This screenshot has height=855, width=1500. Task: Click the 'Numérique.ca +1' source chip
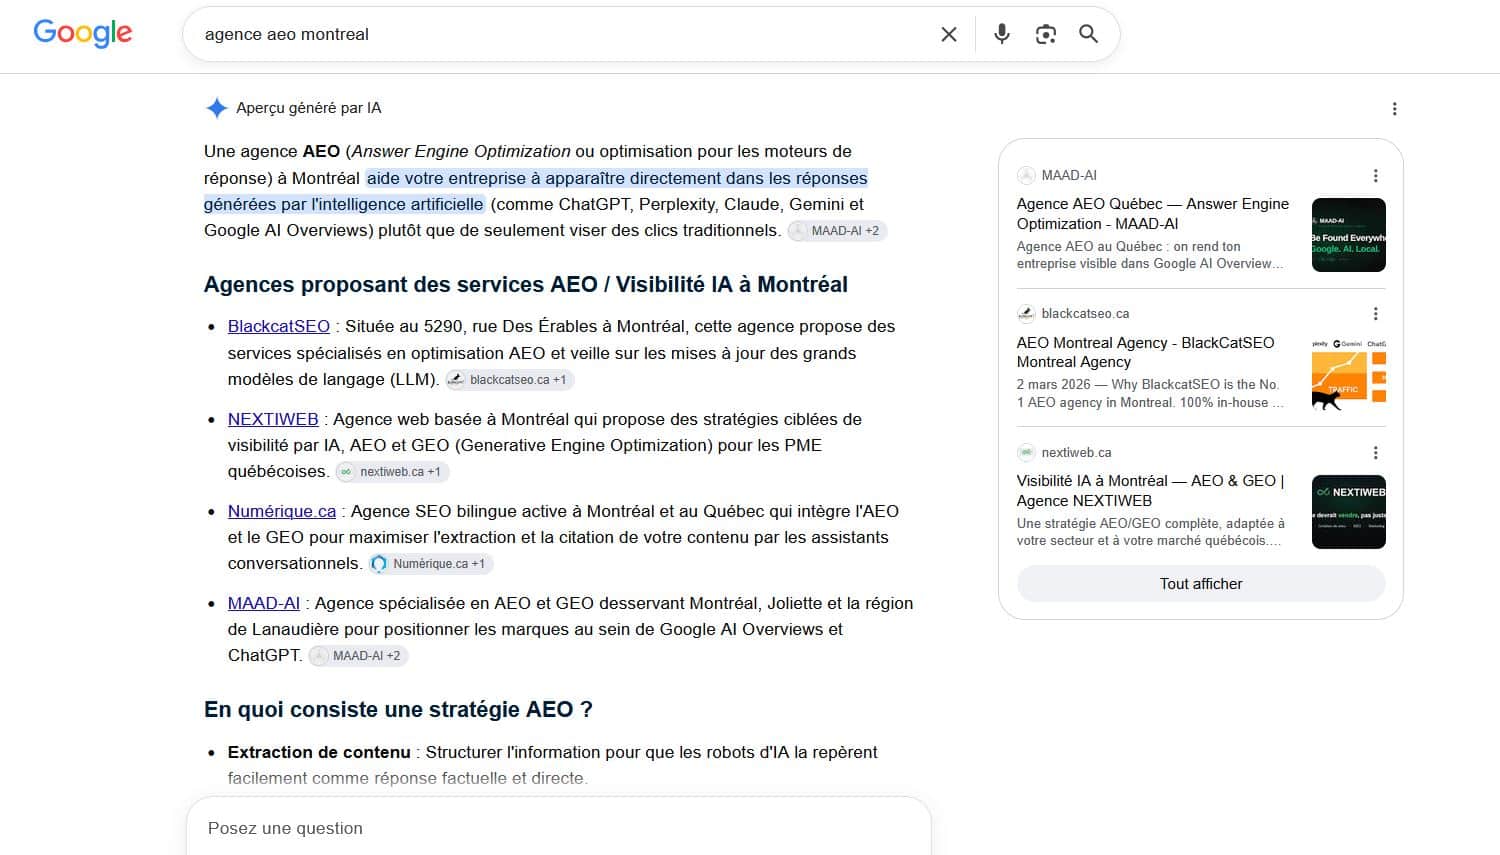[x=431, y=564]
